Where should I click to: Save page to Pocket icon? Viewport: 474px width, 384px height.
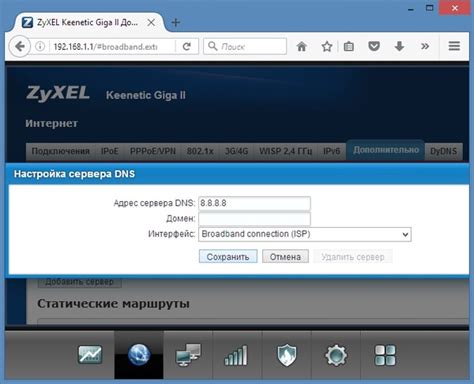[x=374, y=46]
